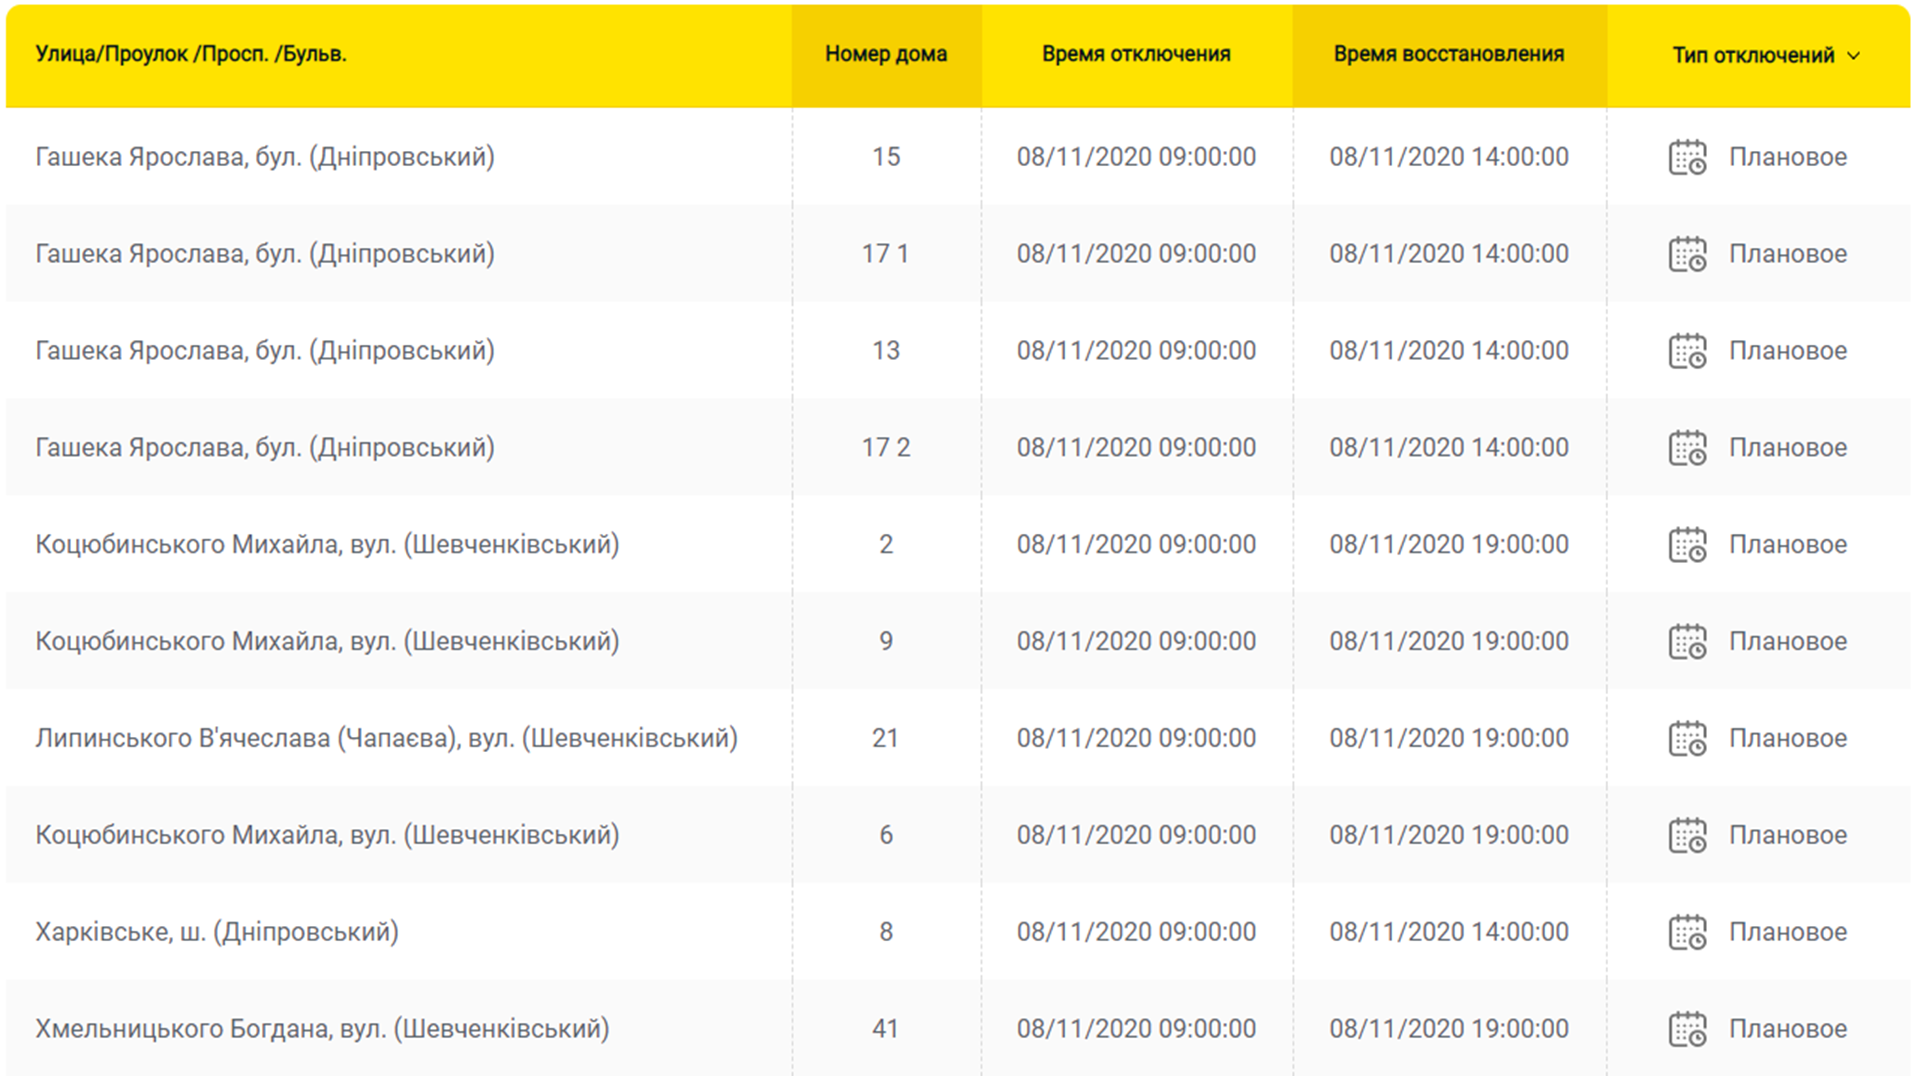Click the calendar icon for Харківське шосе row
This screenshot has height=1077, width=1918.
[x=1687, y=933]
